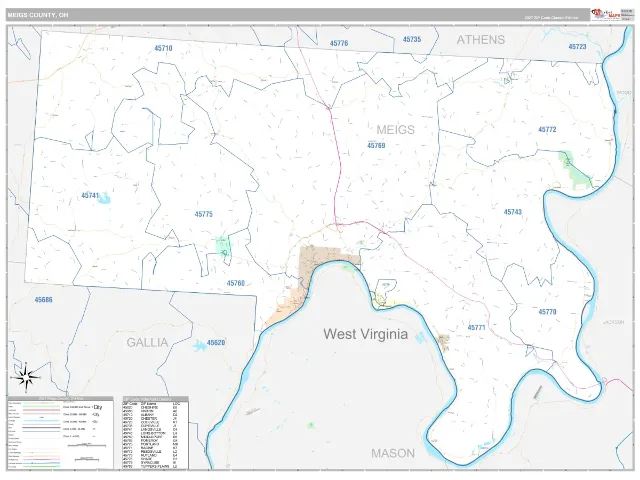Click the lake next to 45620
The width and height of the screenshot is (640, 480).
[199, 346]
